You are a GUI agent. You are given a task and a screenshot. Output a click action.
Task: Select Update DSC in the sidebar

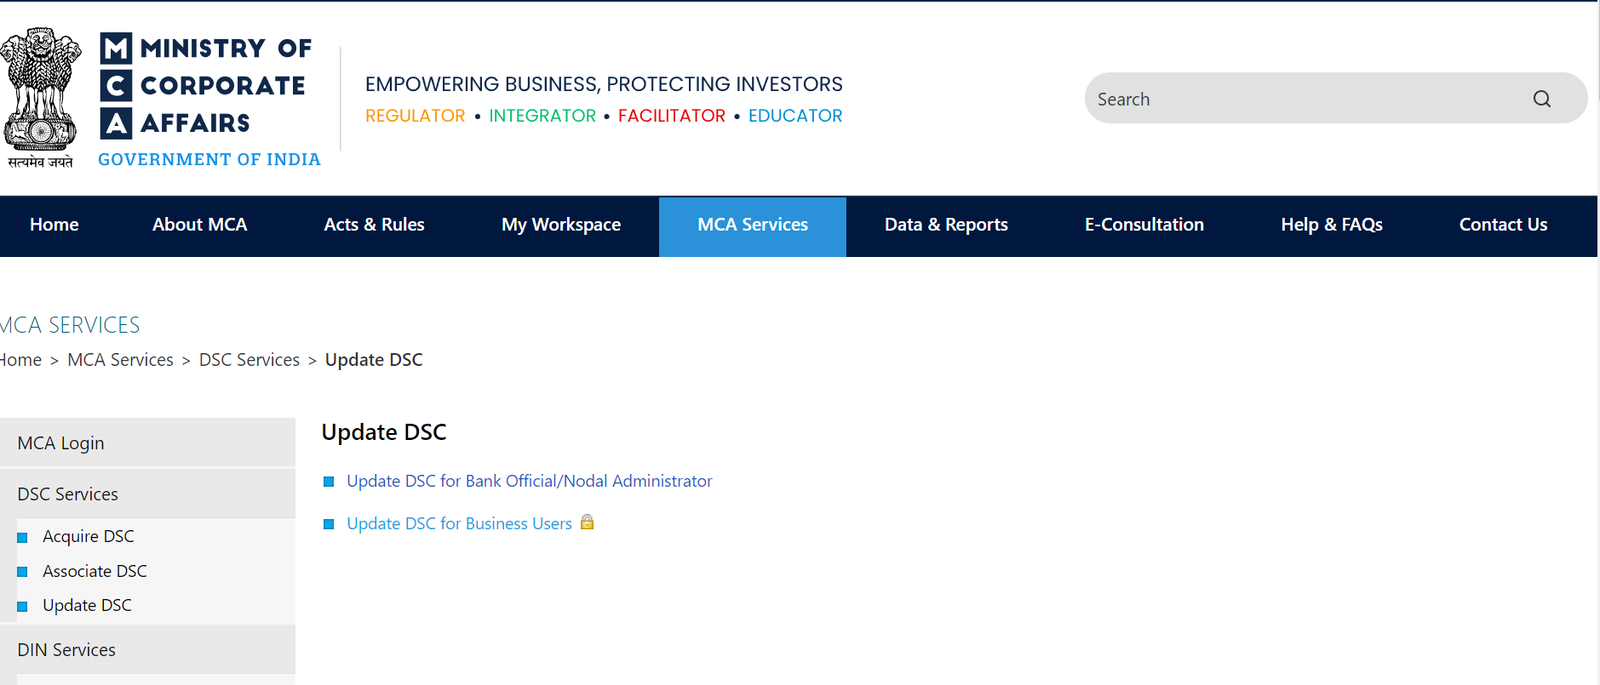pyautogui.click(x=87, y=605)
